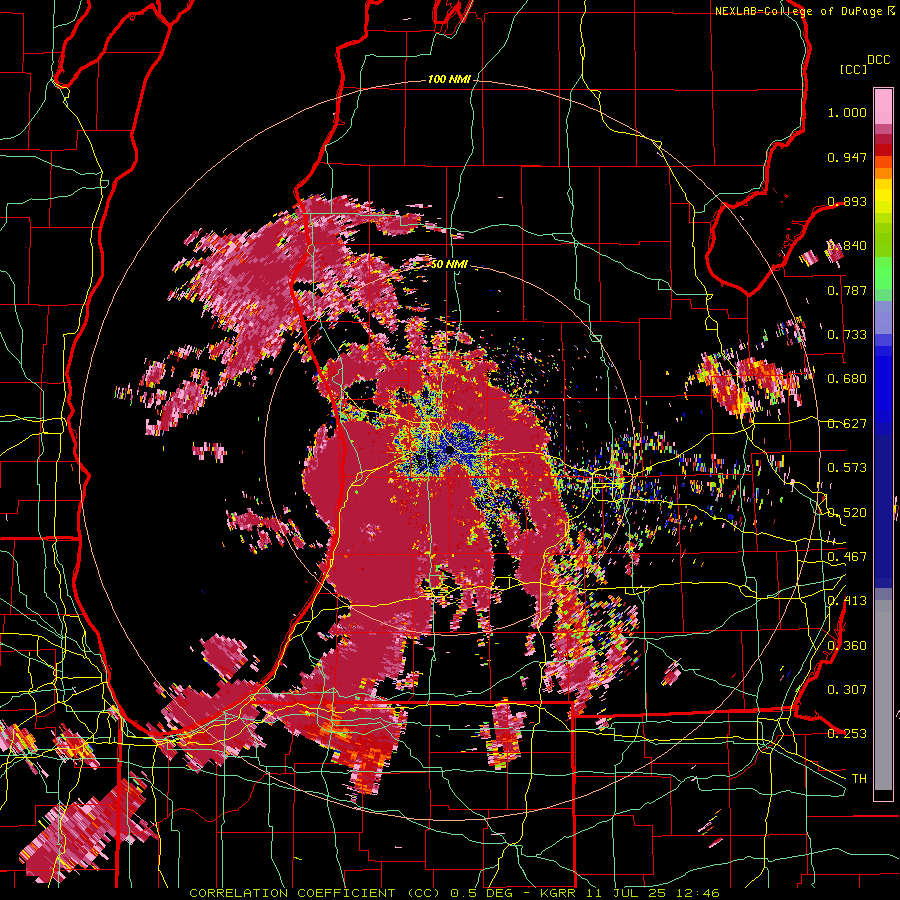Select the 0.947 scale value

click(847, 157)
